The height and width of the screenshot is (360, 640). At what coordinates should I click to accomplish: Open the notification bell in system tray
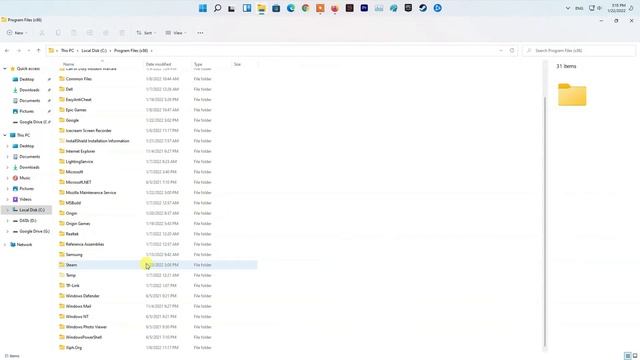pyautogui.click(x=631, y=8)
